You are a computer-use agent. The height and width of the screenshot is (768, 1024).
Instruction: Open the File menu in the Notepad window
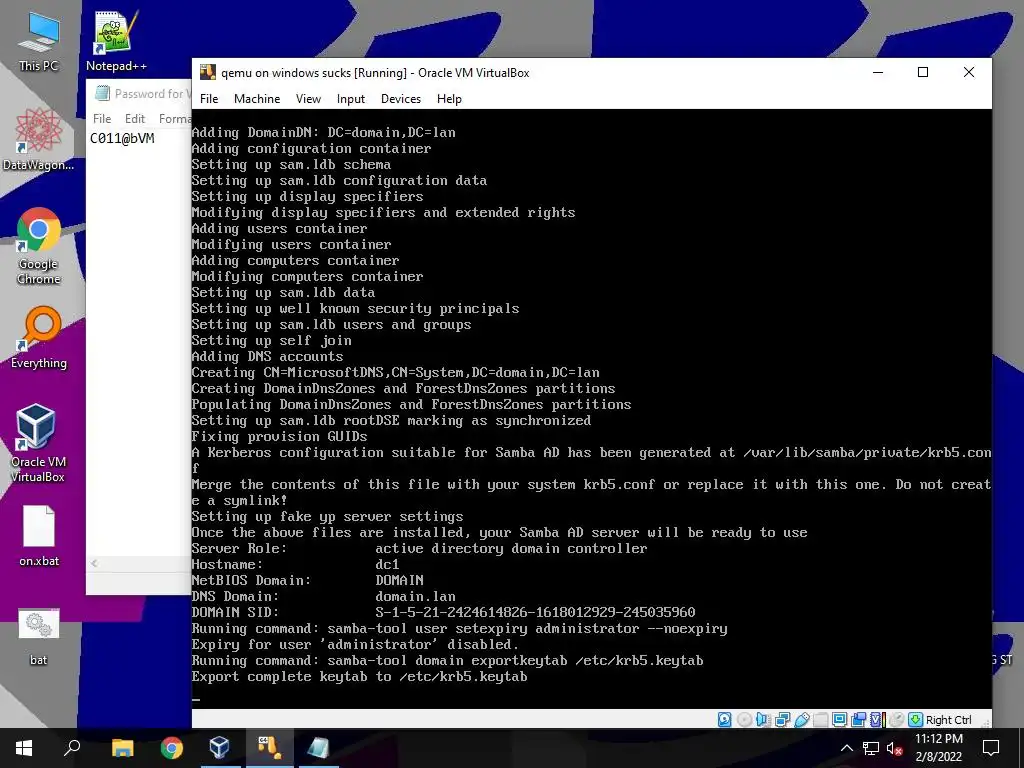pos(102,119)
